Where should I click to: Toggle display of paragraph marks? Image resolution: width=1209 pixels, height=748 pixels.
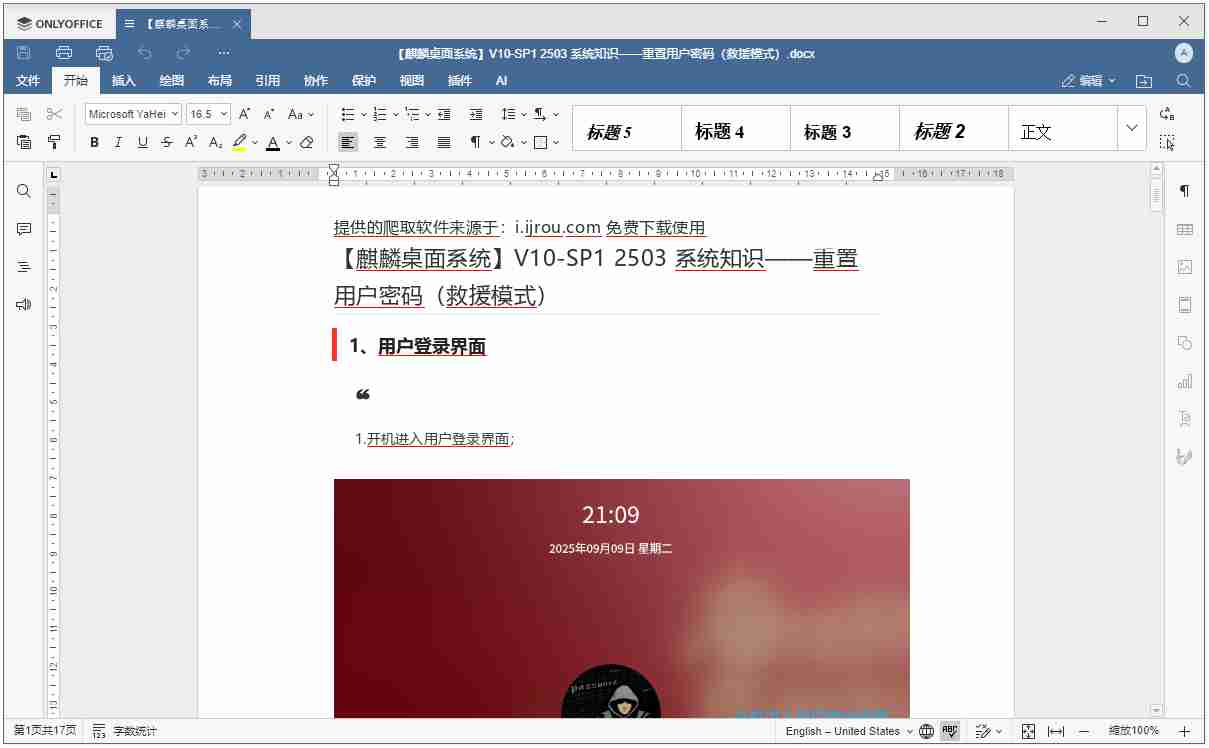pyautogui.click(x=477, y=142)
